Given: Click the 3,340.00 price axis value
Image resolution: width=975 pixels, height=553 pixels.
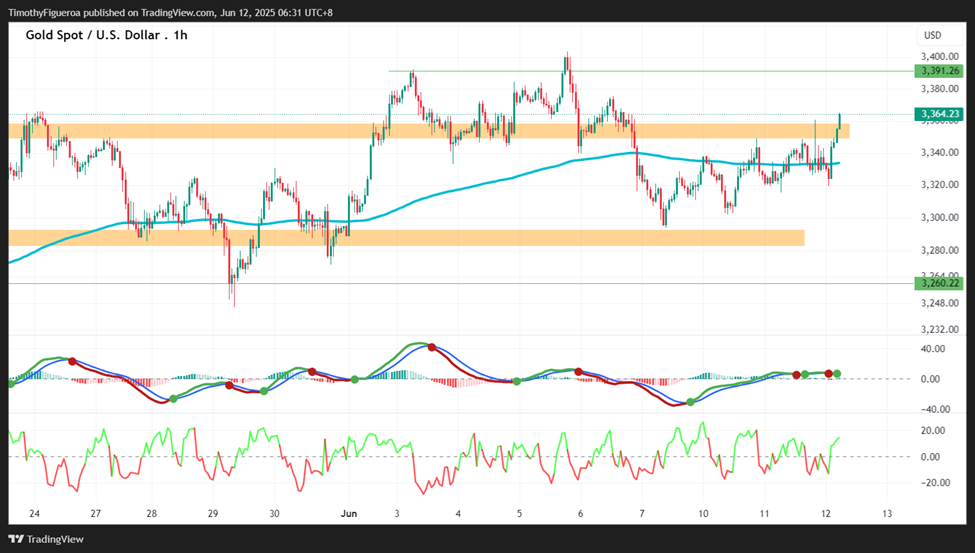Looking at the screenshot, I should (x=940, y=152).
